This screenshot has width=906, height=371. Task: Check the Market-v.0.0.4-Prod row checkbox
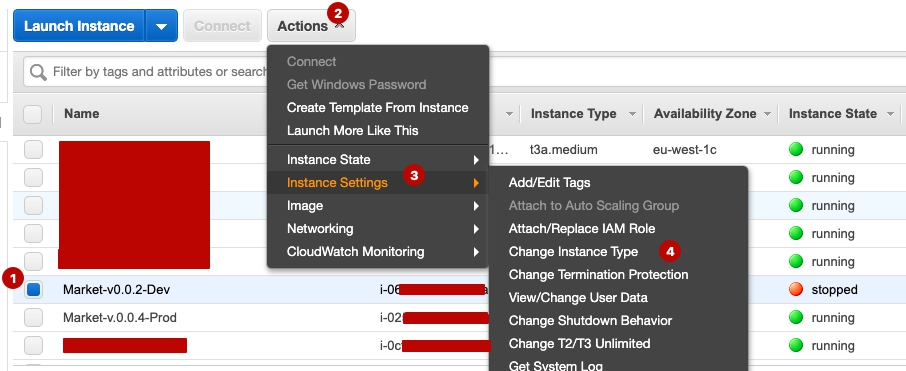pos(33,317)
